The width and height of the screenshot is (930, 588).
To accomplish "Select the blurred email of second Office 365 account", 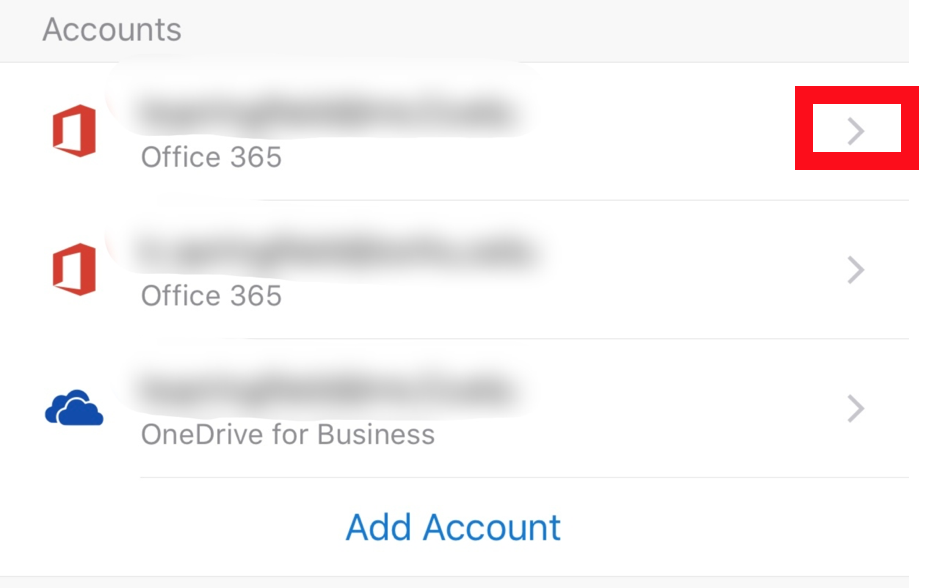I will click(335, 252).
